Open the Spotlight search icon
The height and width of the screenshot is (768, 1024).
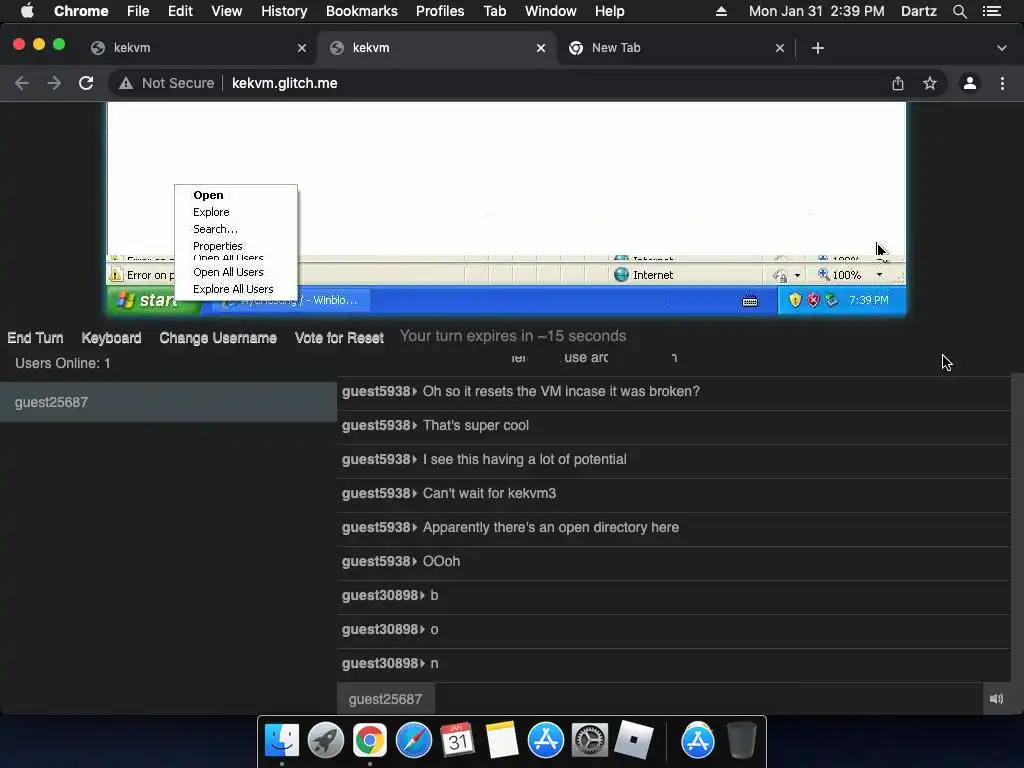[x=959, y=11]
